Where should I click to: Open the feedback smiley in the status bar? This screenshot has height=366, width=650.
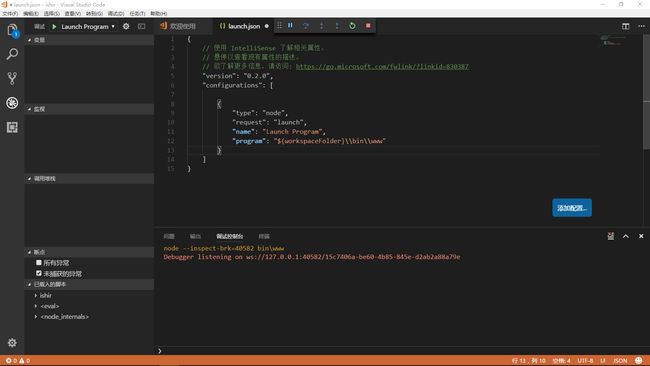pyautogui.click(x=639, y=360)
